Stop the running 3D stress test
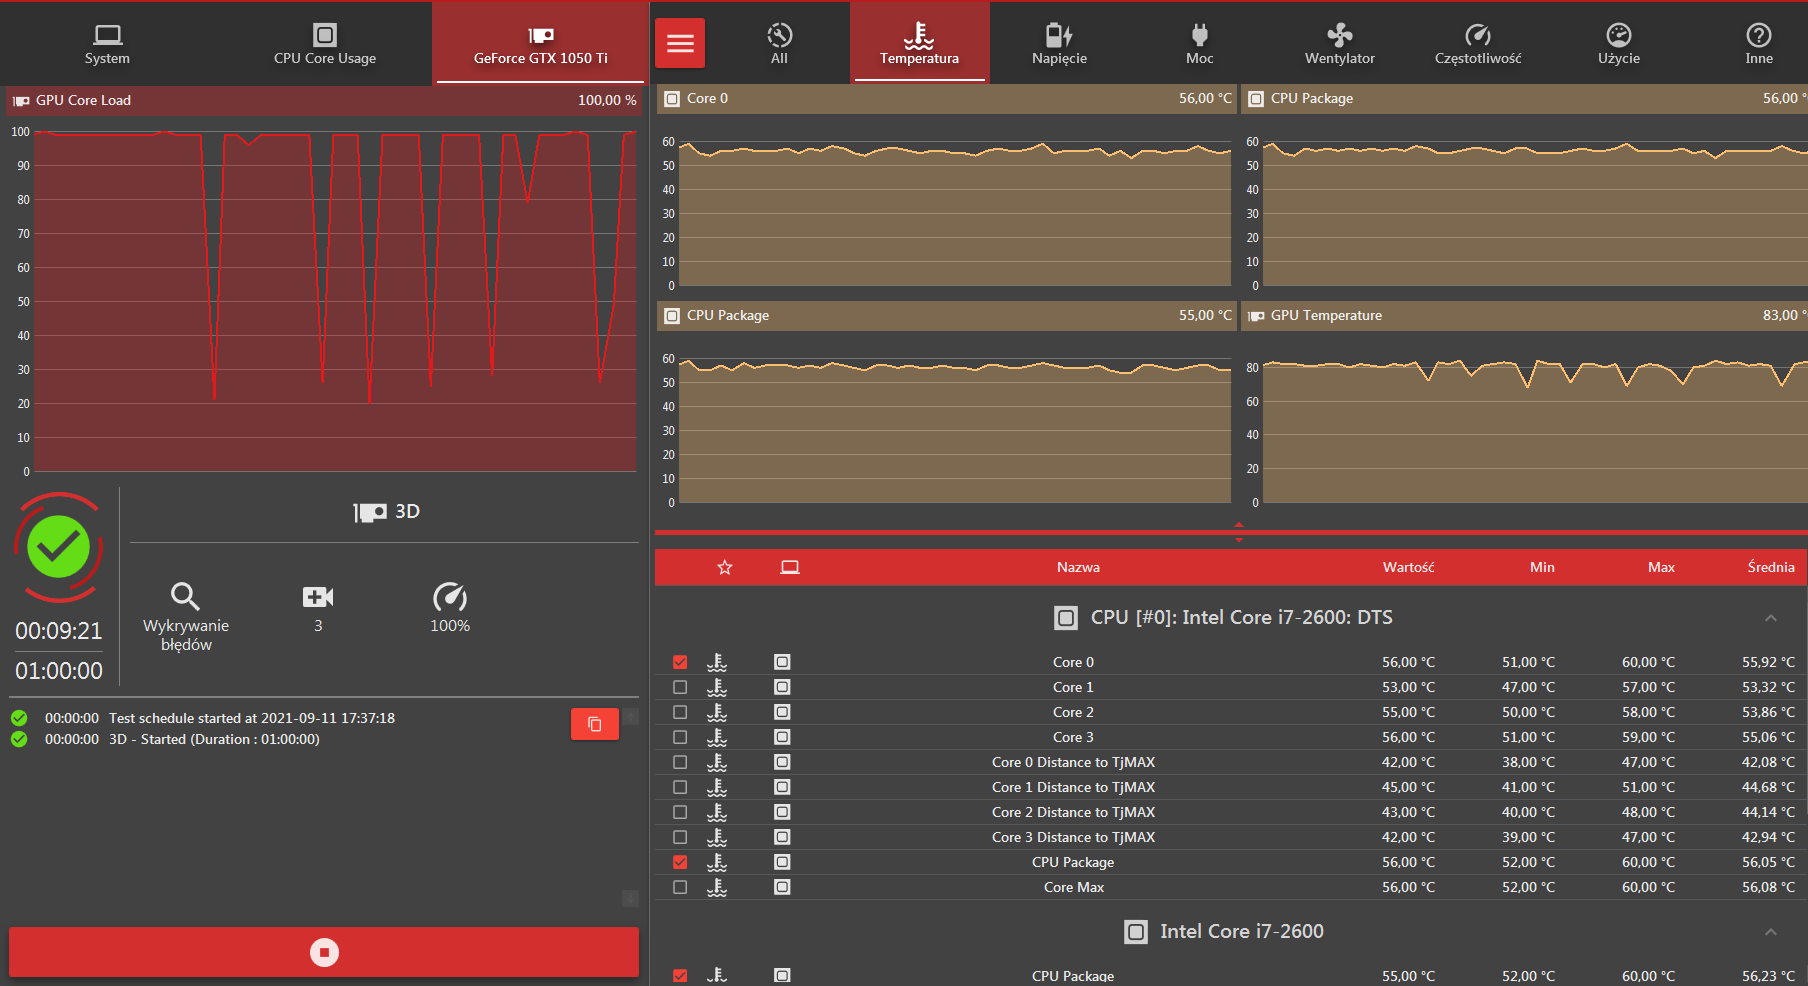The width and height of the screenshot is (1808, 986). coord(324,952)
